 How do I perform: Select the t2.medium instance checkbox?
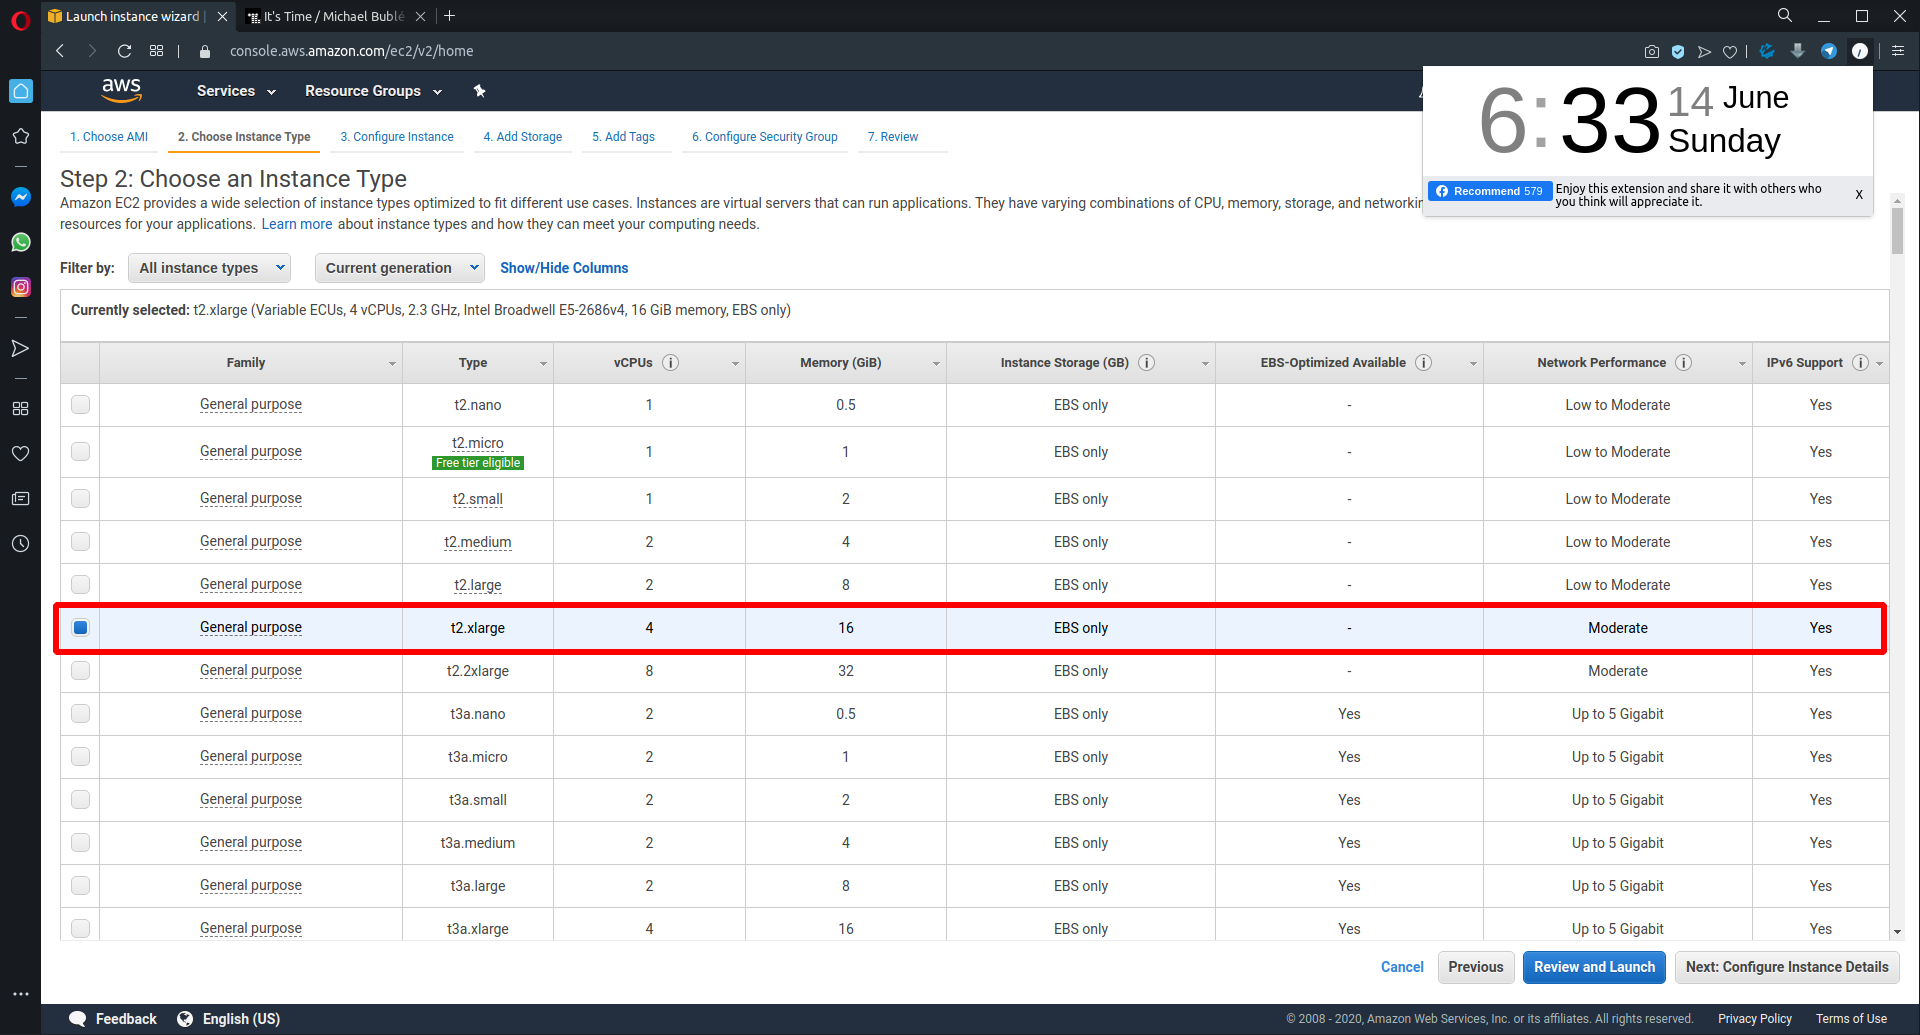(81, 542)
